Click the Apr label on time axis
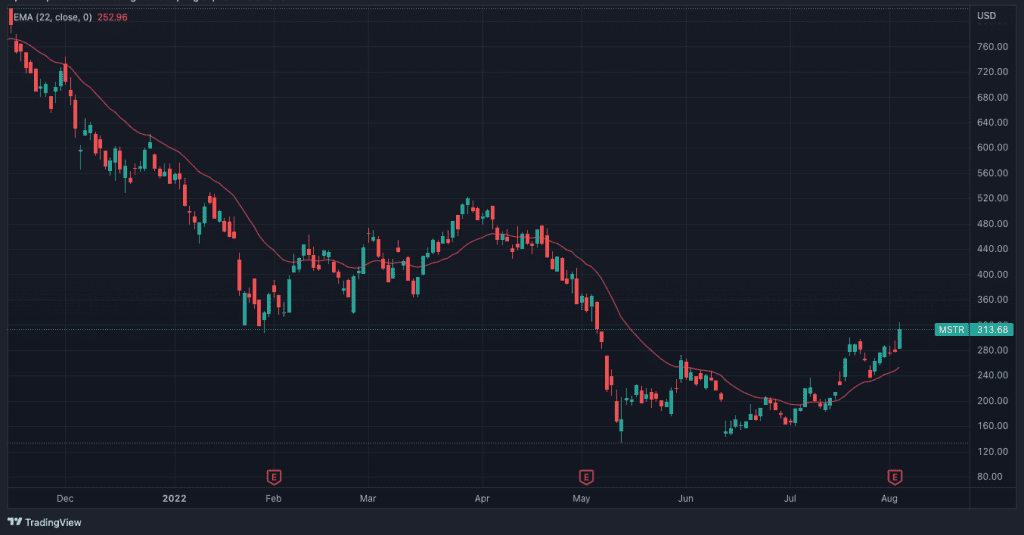Viewport: 1024px width, 535px height. (x=482, y=498)
